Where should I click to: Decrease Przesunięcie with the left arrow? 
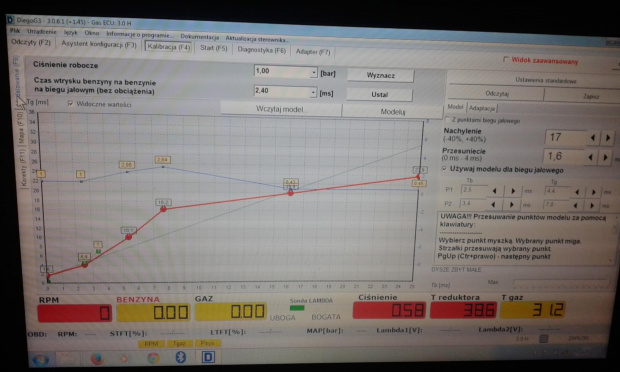590,157
